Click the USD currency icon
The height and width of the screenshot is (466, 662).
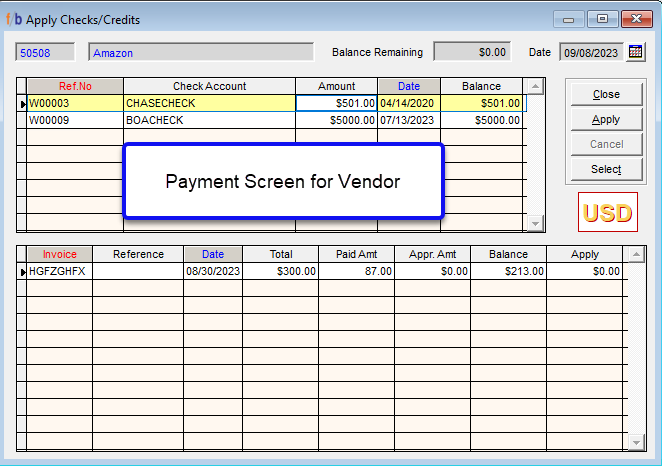(607, 213)
